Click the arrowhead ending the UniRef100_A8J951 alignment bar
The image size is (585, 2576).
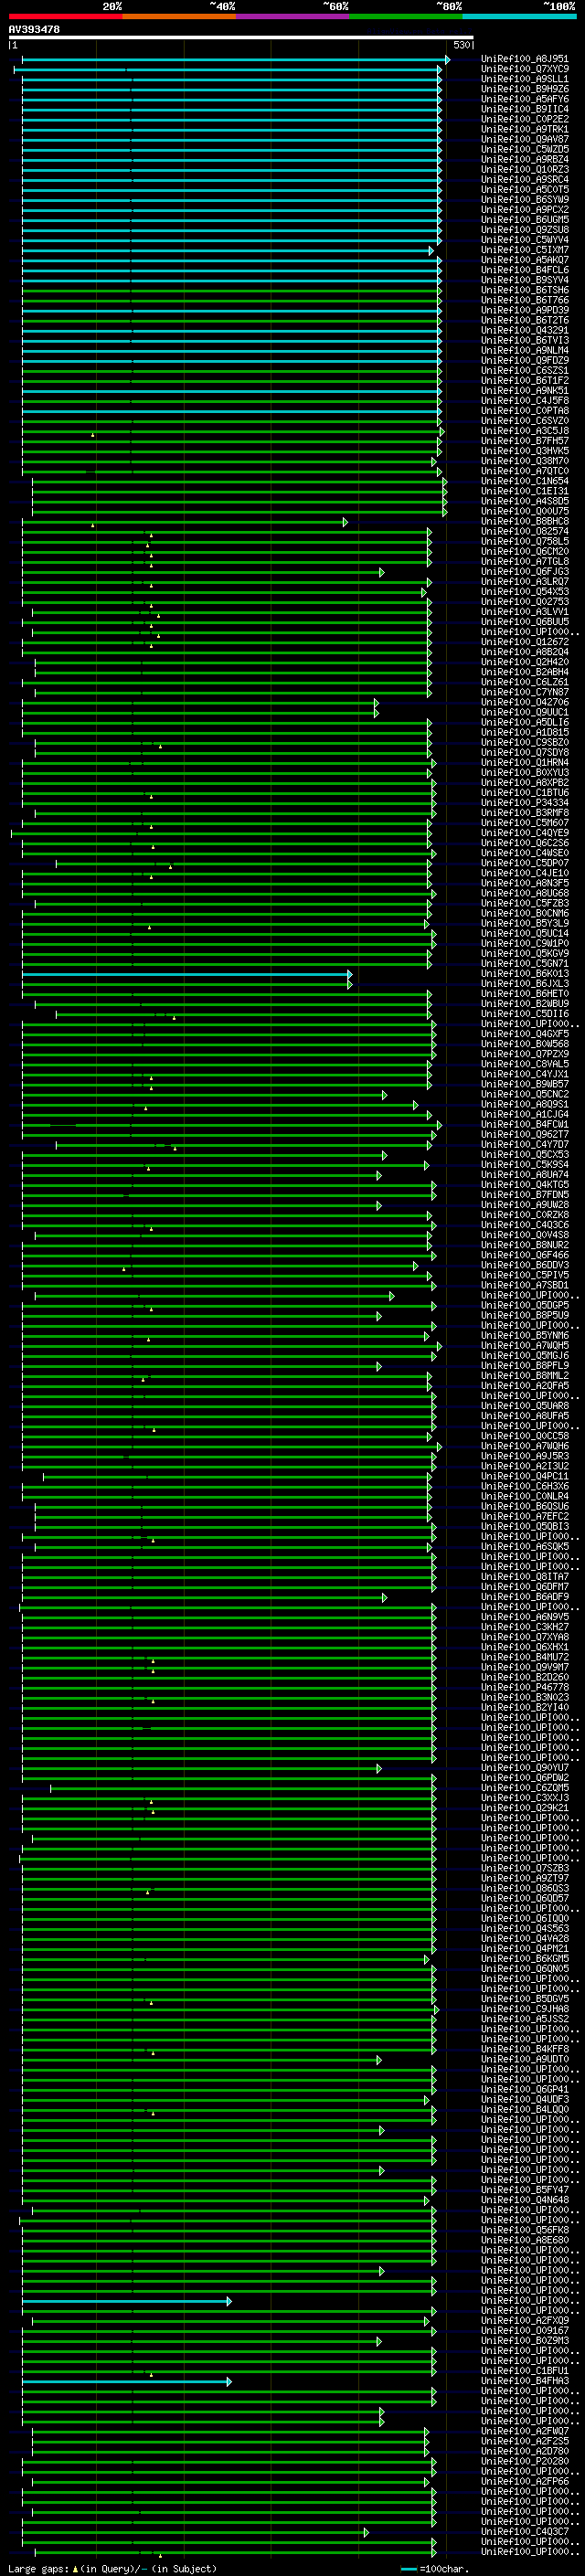click(447, 60)
